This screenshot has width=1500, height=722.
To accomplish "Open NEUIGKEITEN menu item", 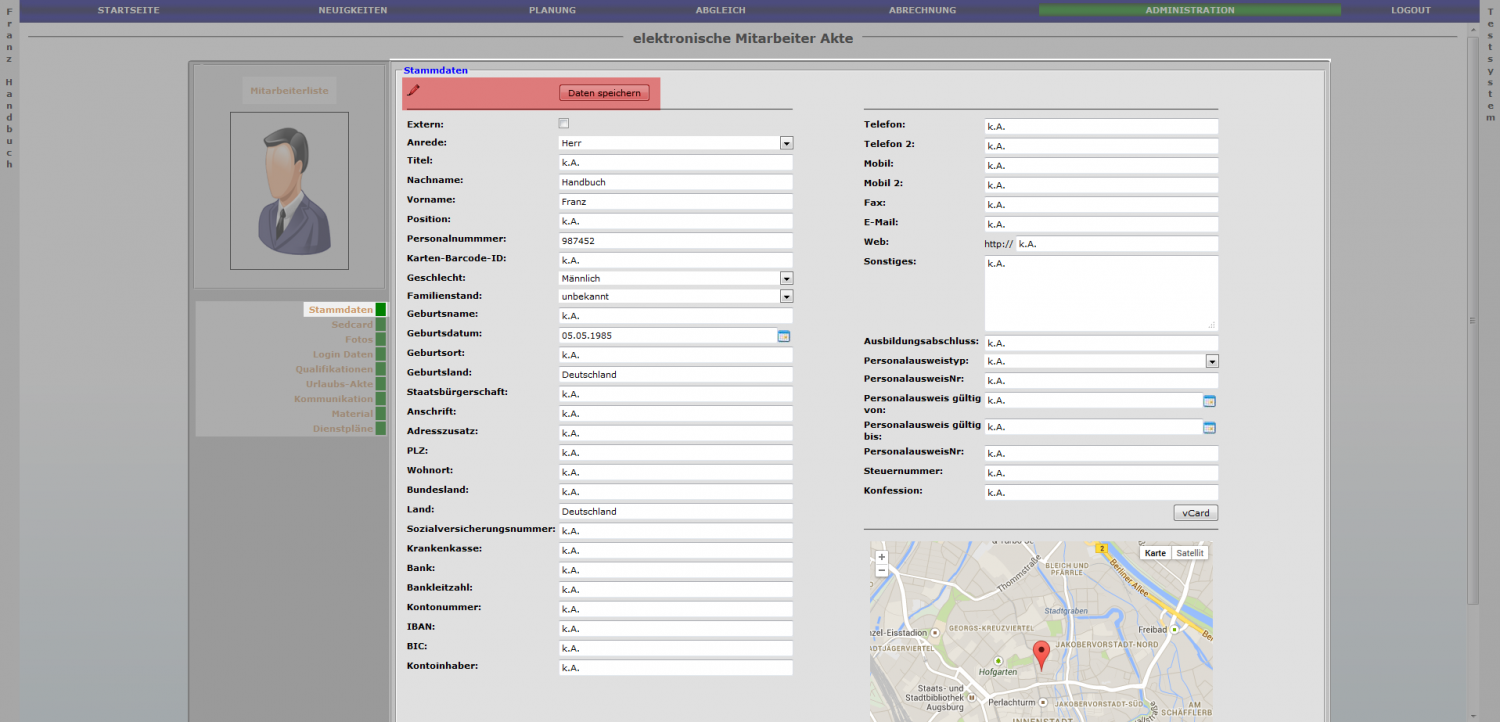I will click(353, 10).
